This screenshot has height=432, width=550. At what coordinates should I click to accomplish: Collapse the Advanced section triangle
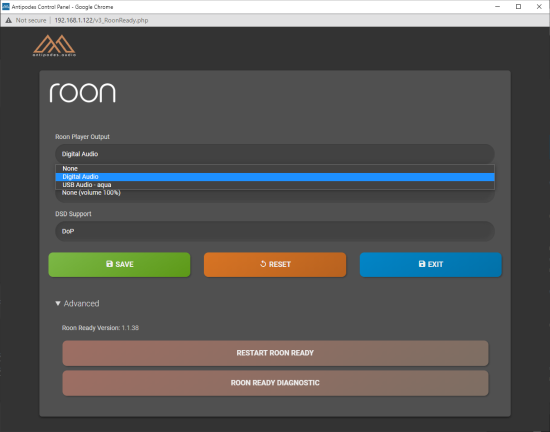(x=58, y=303)
